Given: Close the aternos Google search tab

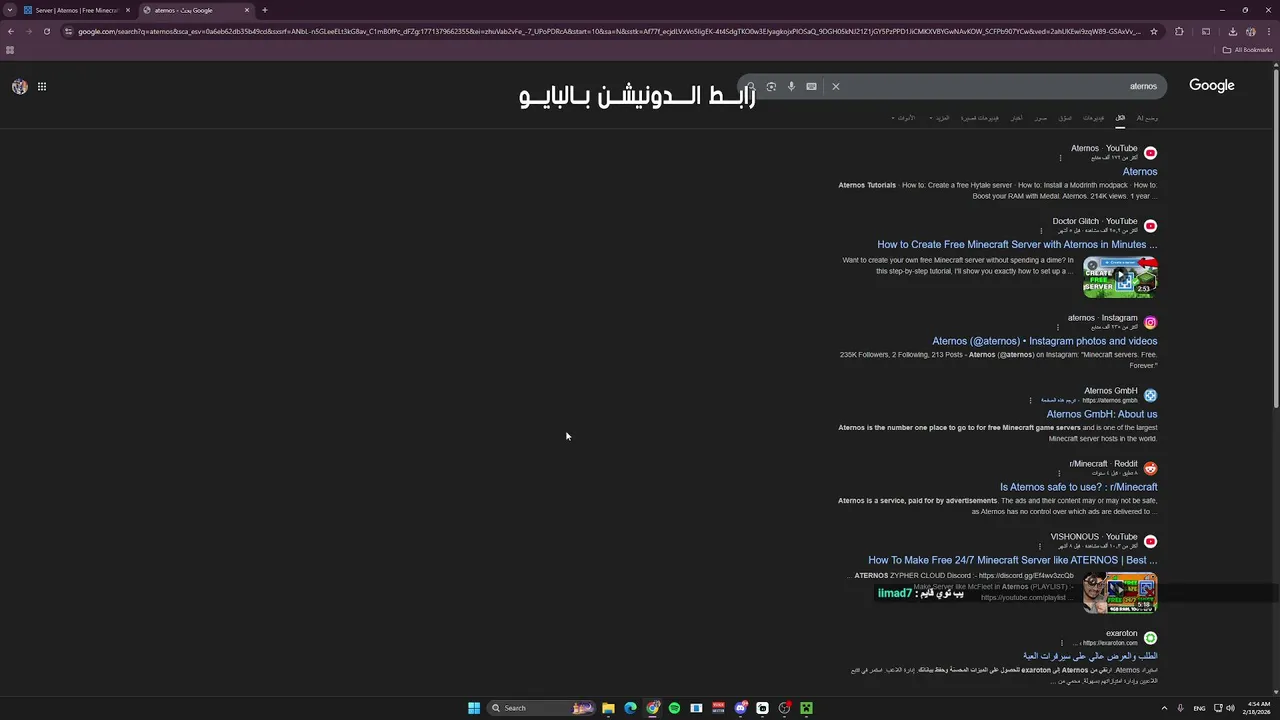Looking at the screenshot, I should click(x=247, y=10).
